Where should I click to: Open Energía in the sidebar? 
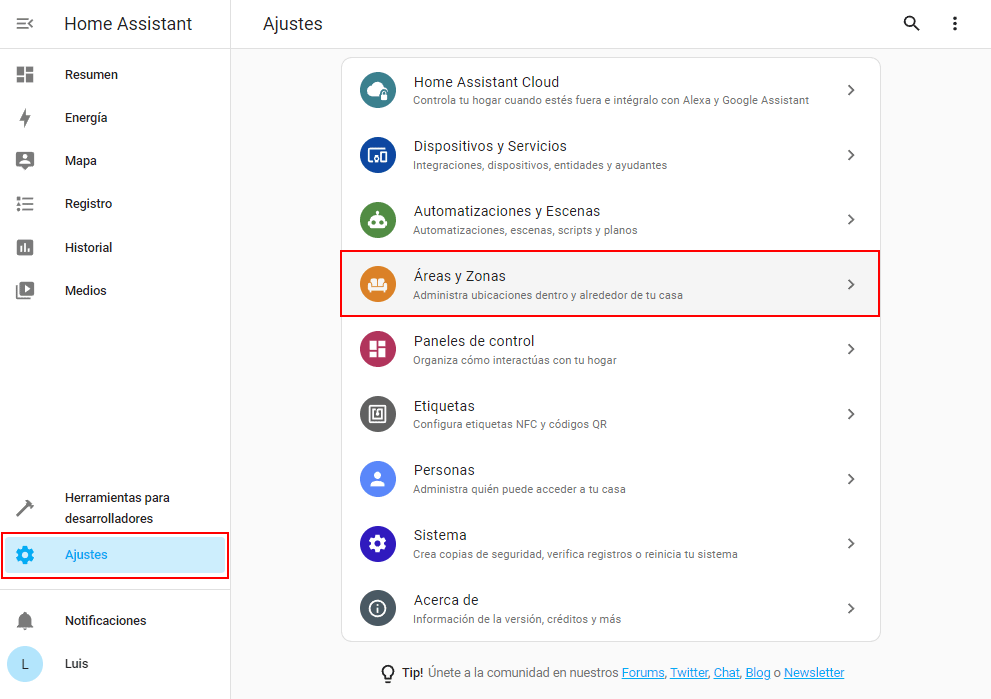tap(86, 118)
